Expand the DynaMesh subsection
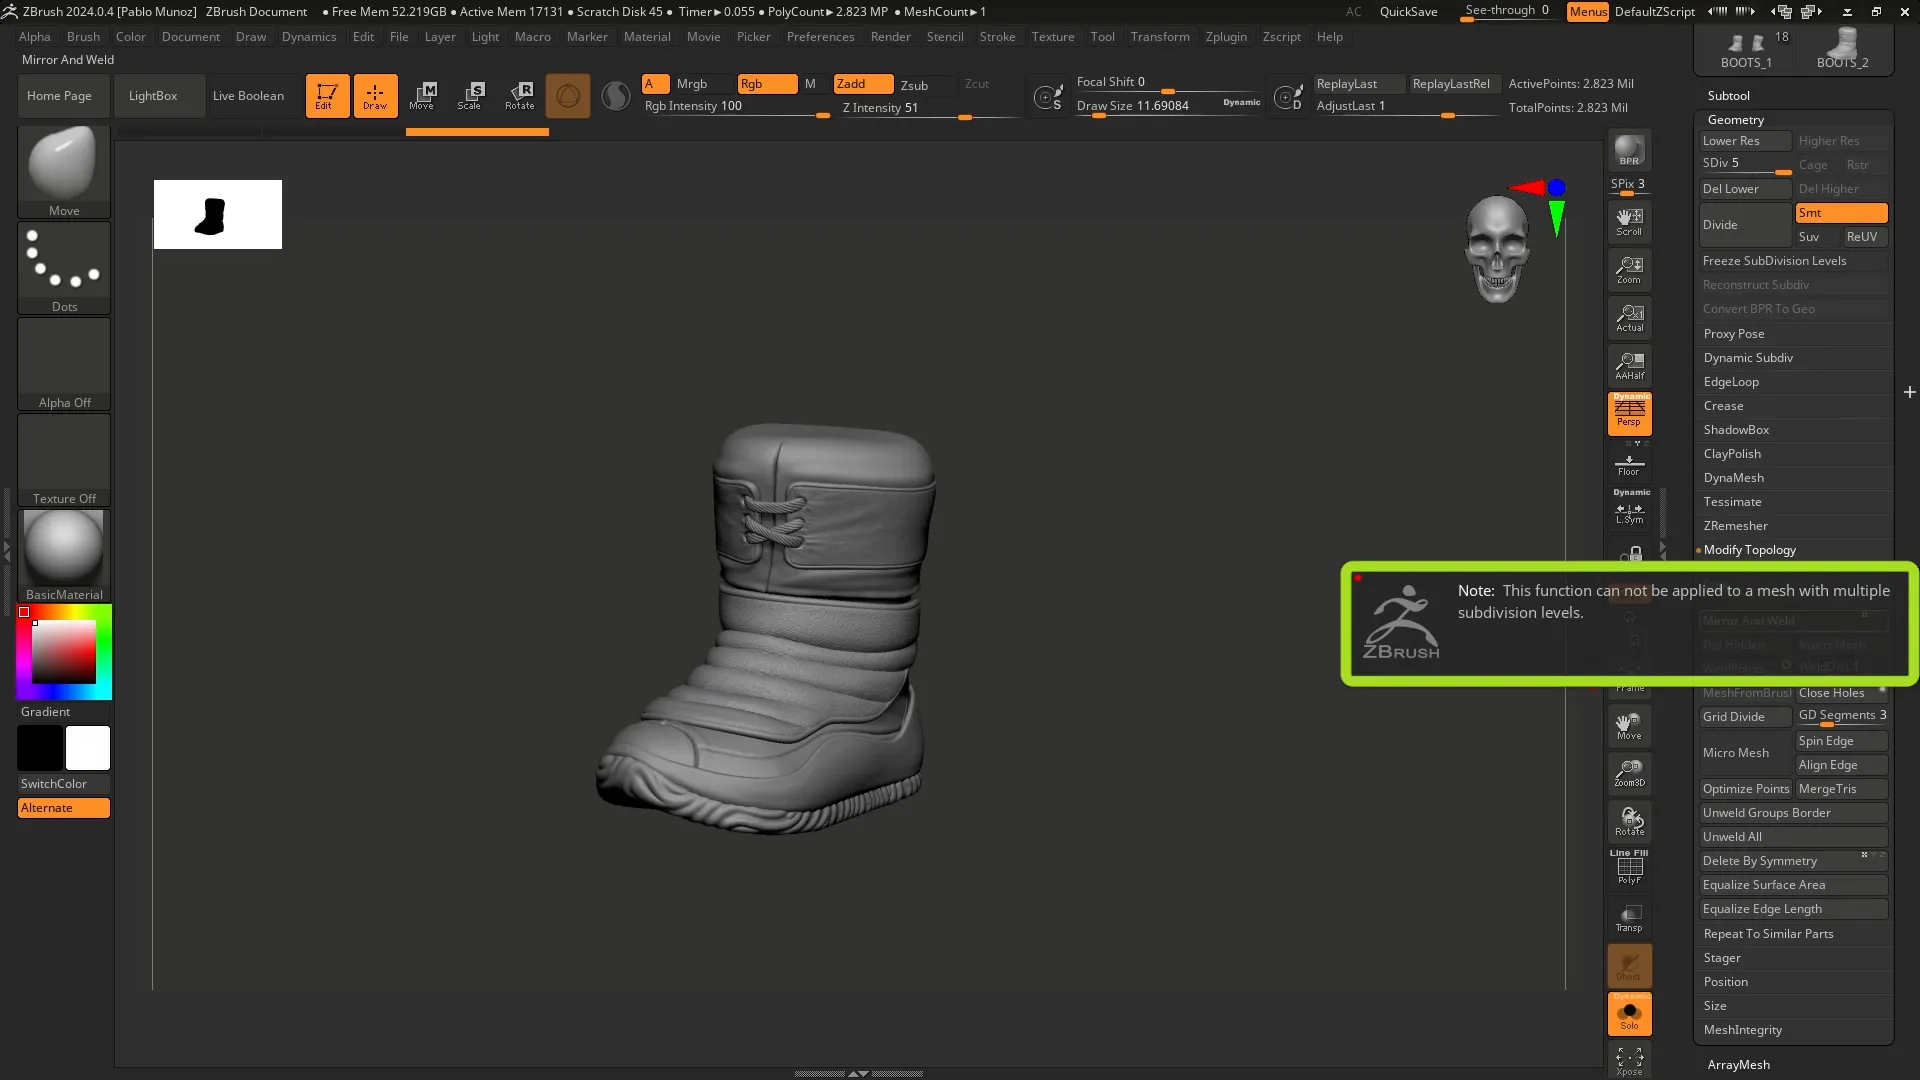The height and width of the screenshot is (1080, 1920). coord(1734,478)
